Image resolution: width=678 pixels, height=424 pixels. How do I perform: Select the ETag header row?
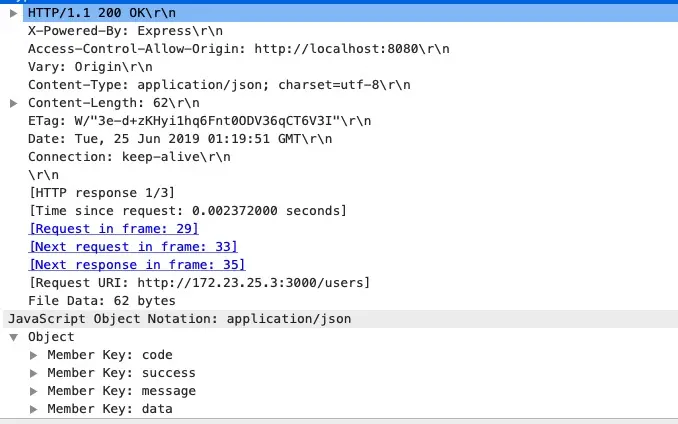tap(199, 121)
